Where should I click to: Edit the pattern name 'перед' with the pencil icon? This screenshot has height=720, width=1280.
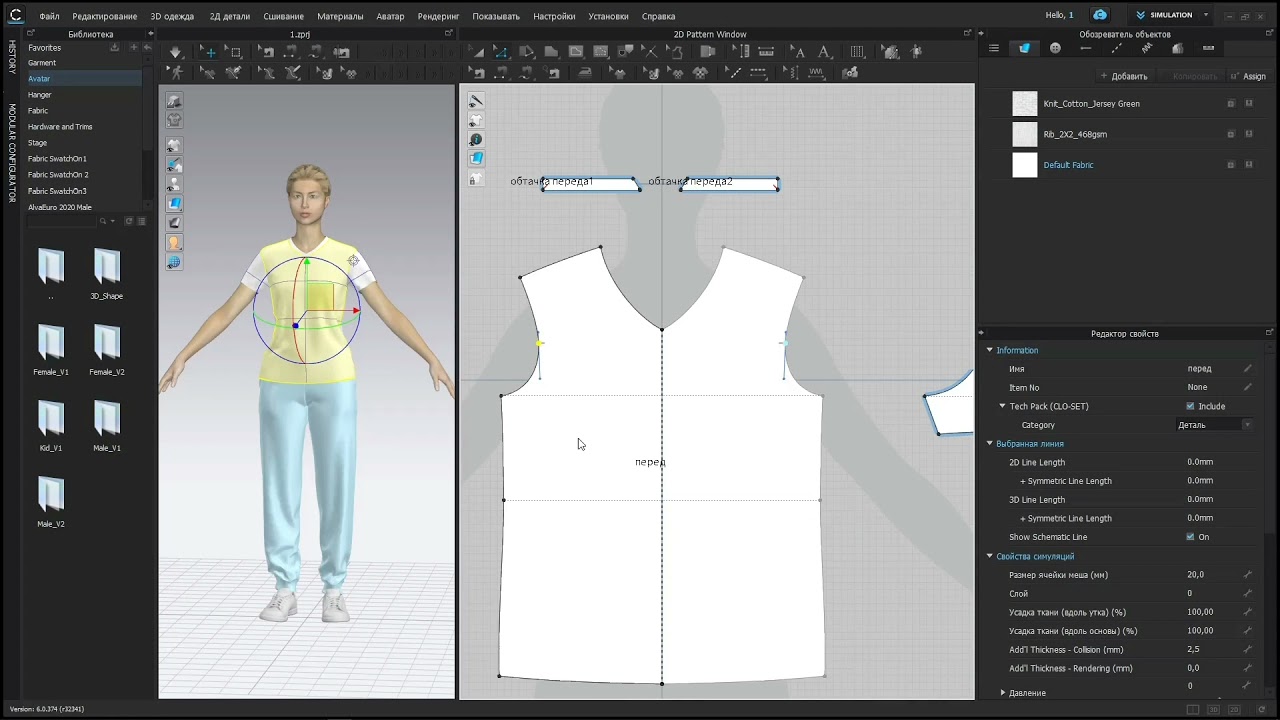point(1247,369)
